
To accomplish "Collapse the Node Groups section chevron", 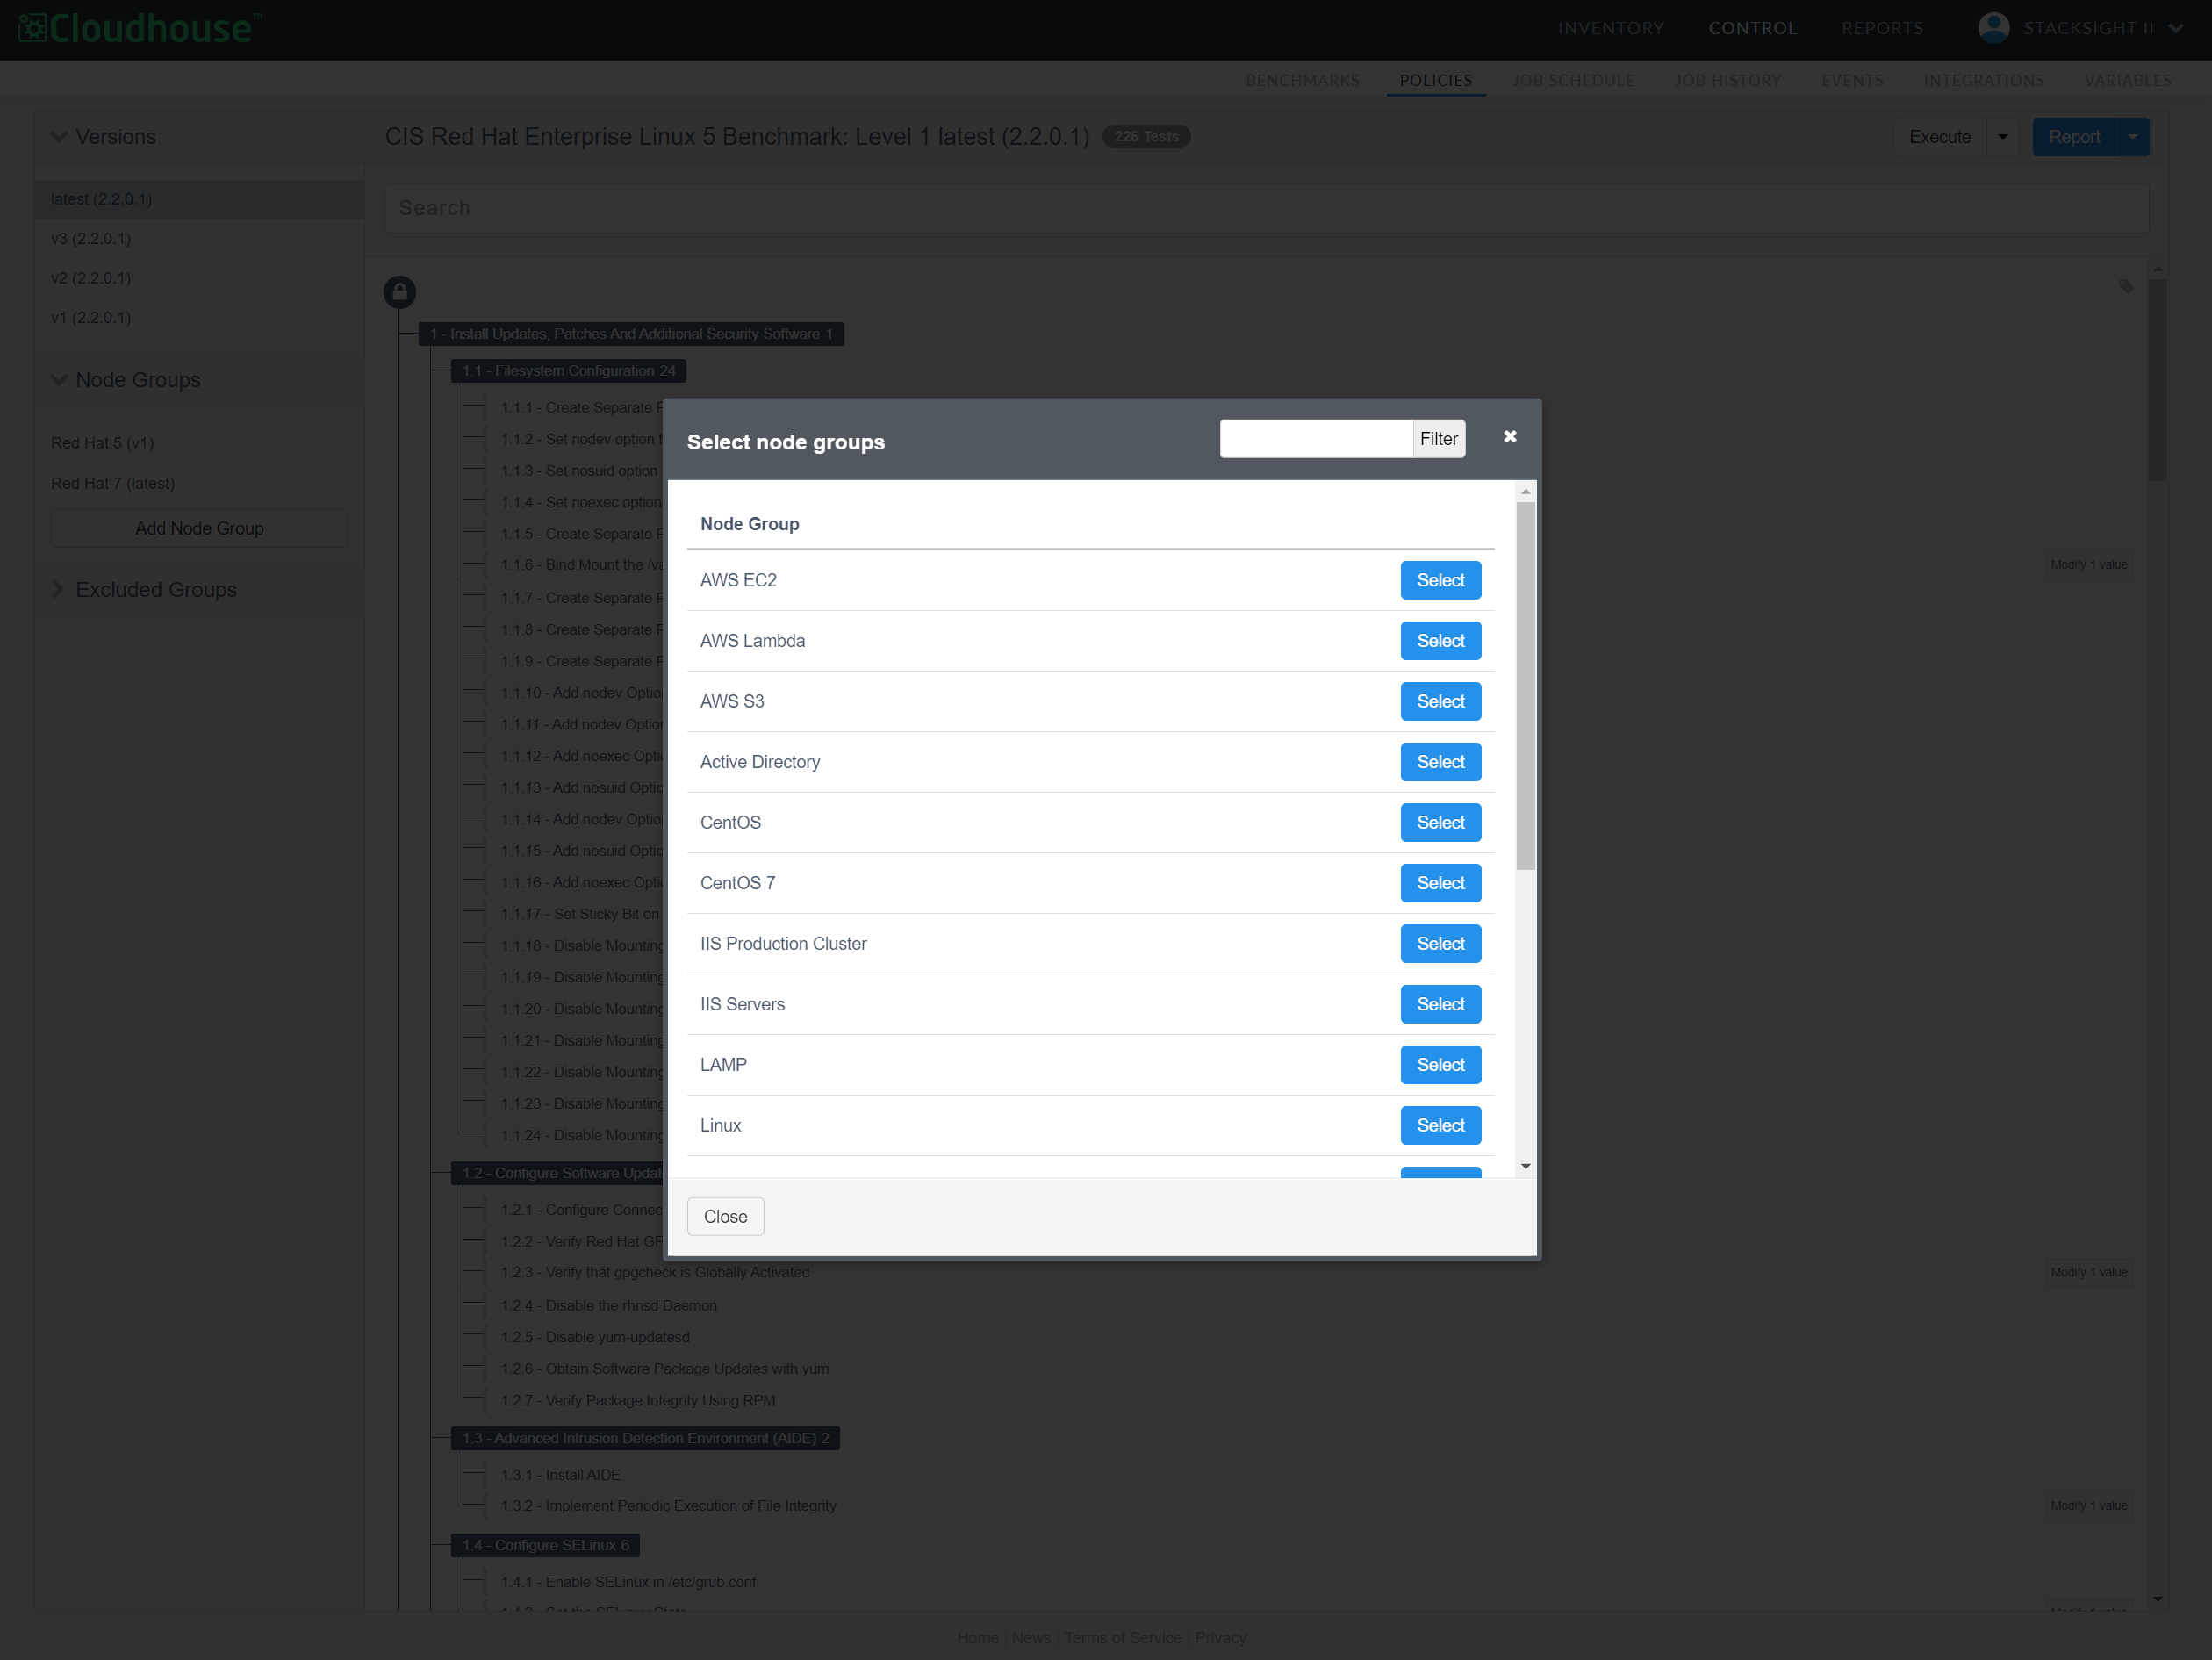I will (59, 380).
